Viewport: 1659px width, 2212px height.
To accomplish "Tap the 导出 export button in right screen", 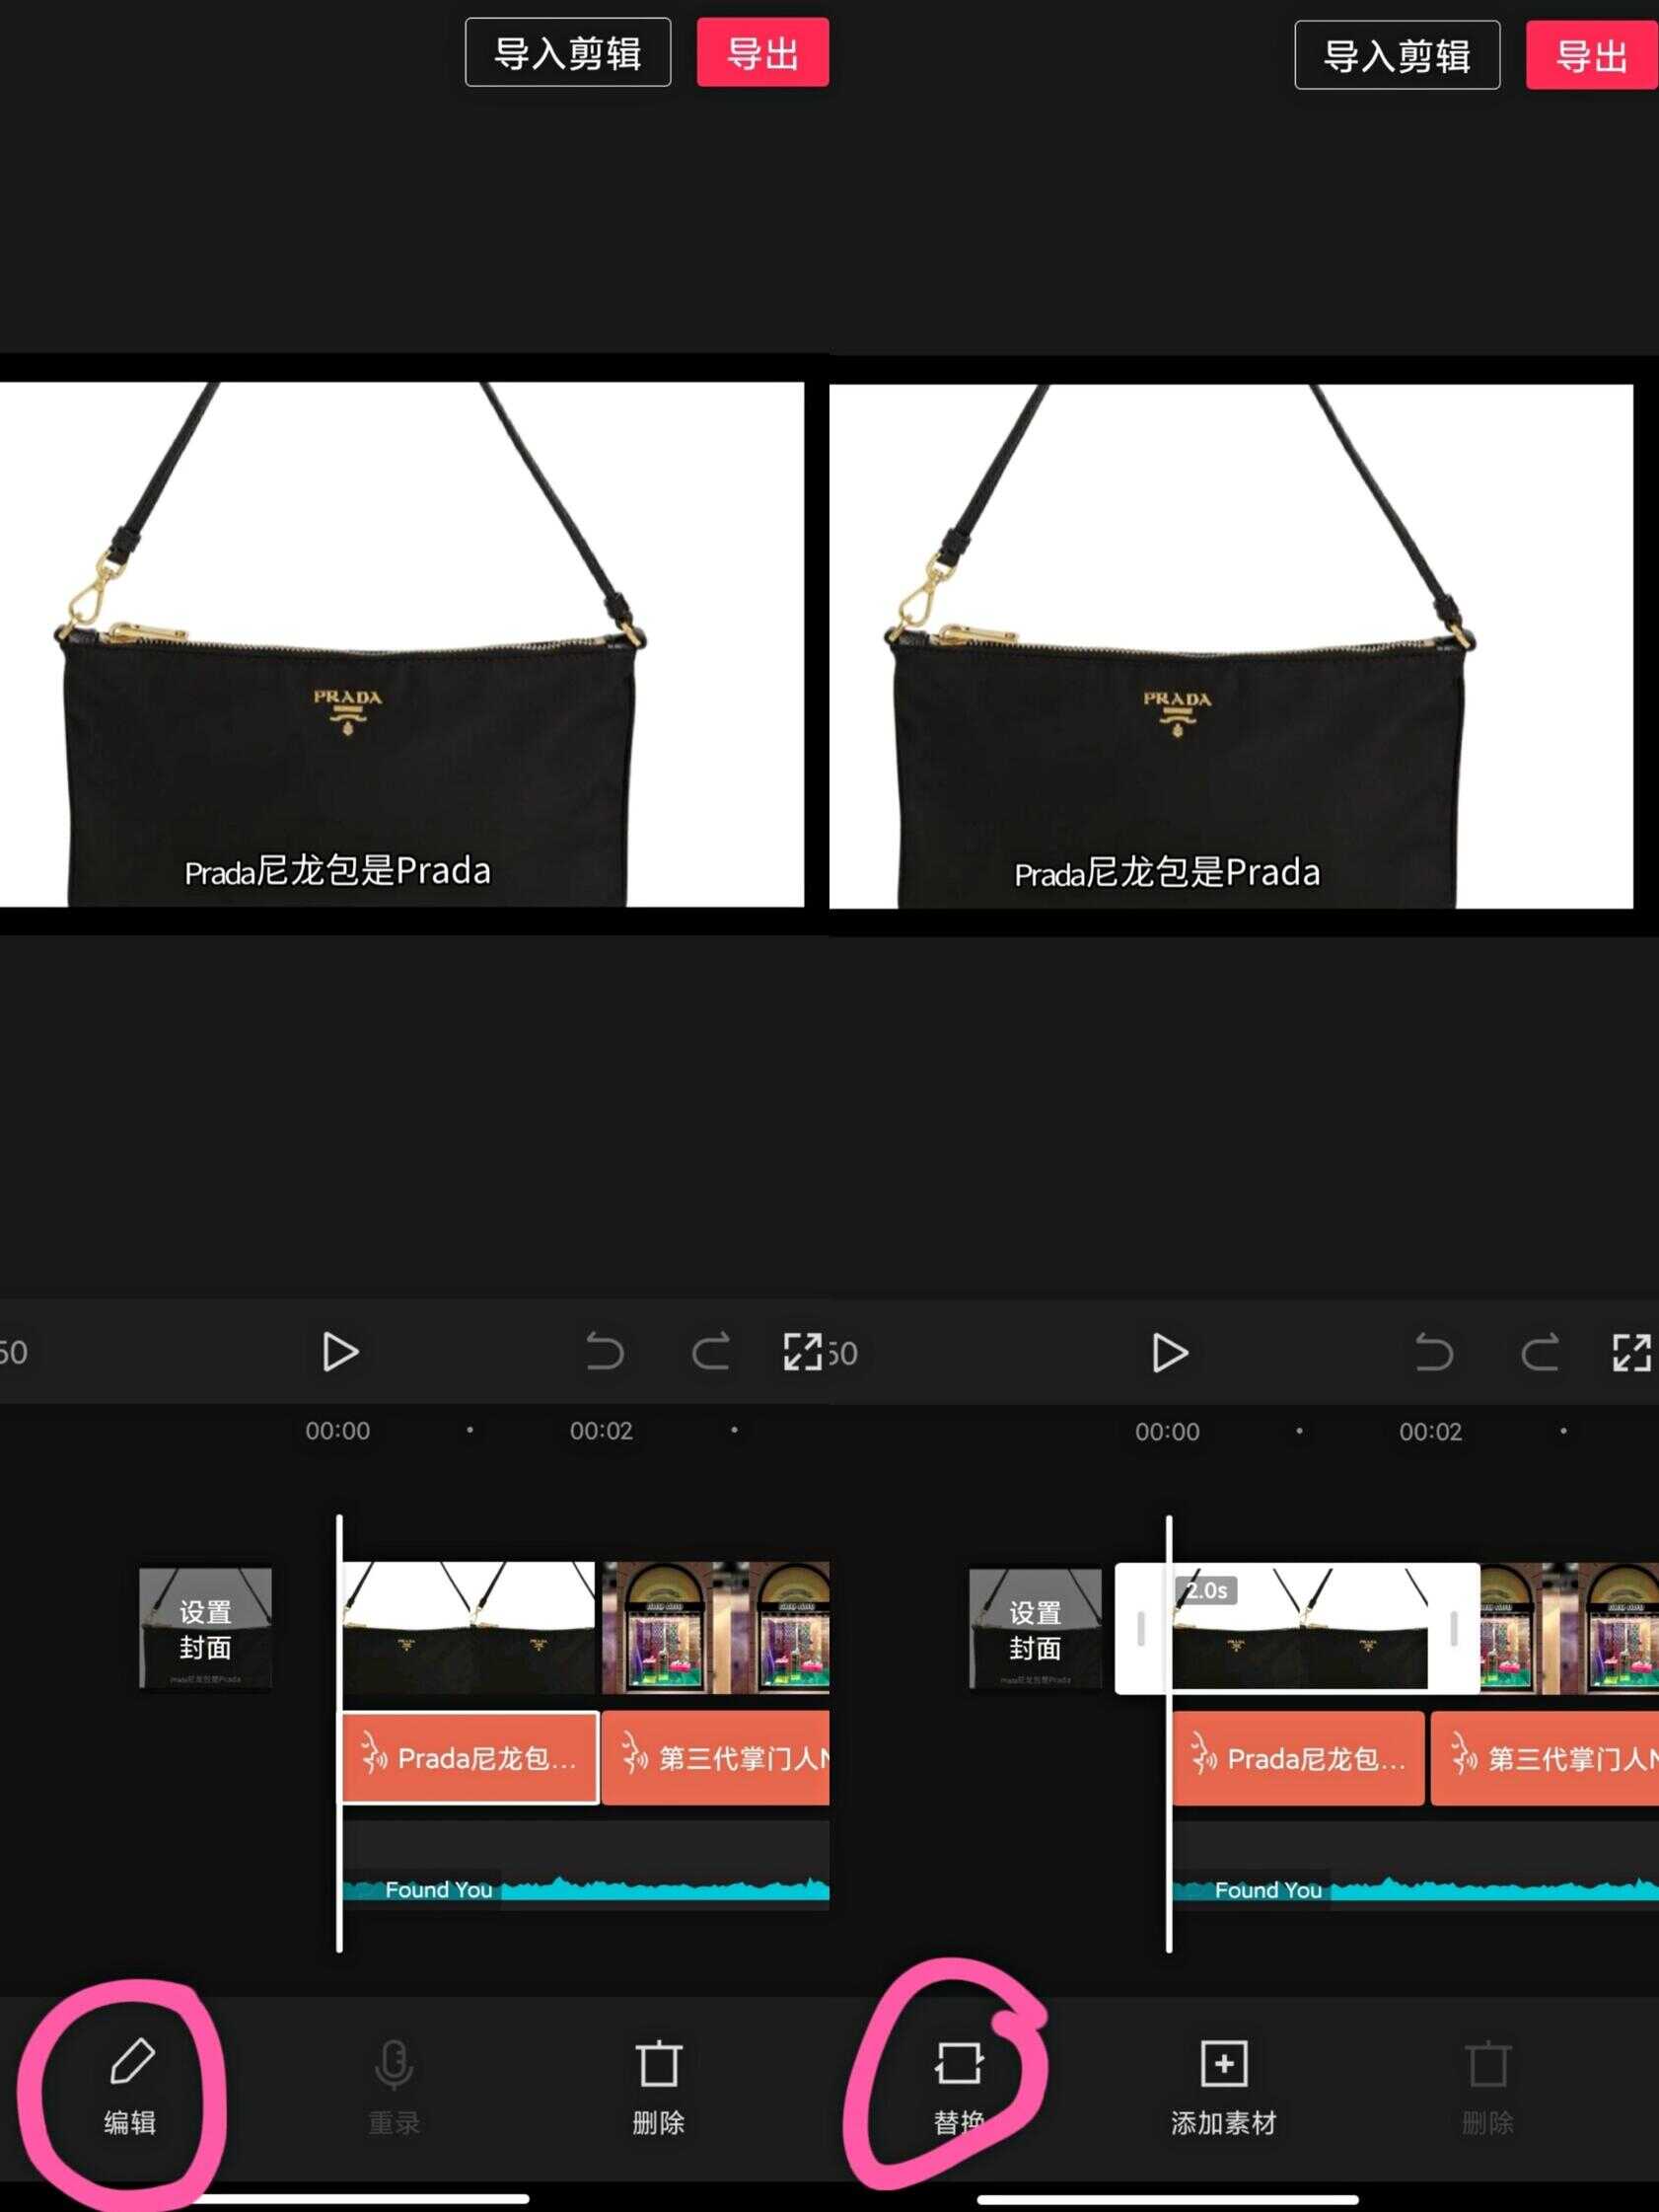I will click(1592, 55).
